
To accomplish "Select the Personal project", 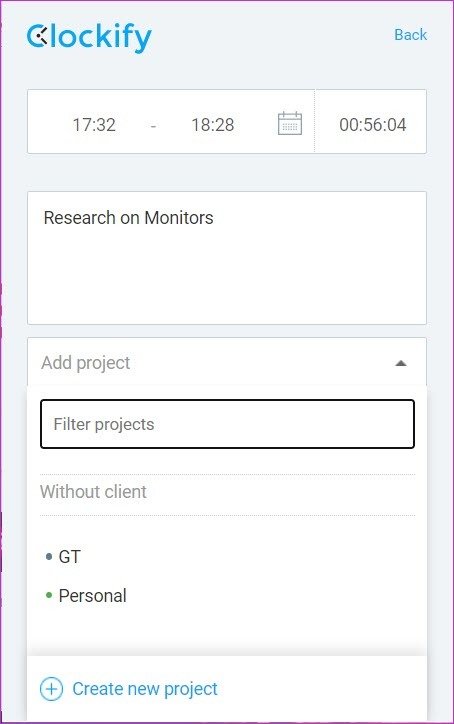I will click(x=92, y=596).
